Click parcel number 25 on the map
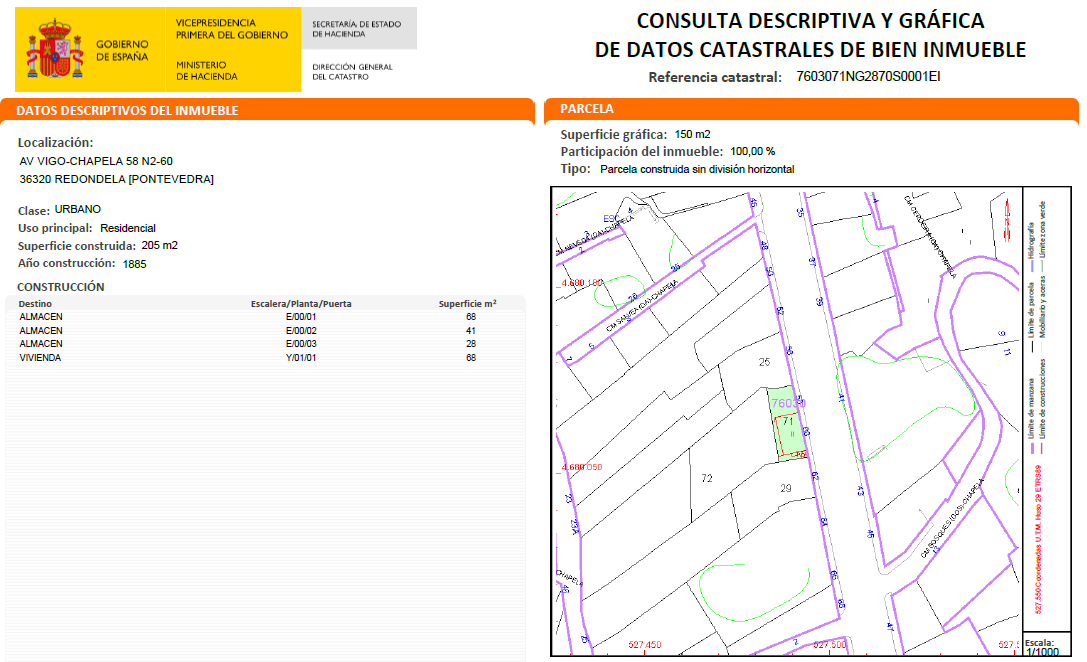Screen dimensions: 1087x662 pyautogui.click(x=765, y=362)
